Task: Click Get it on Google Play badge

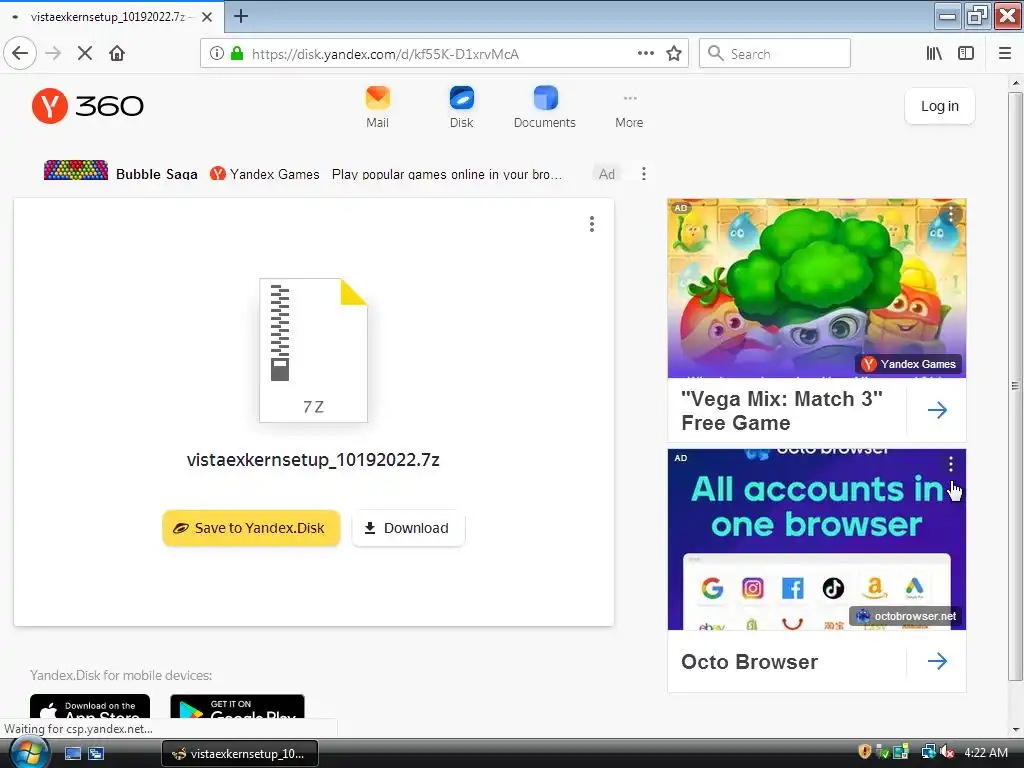Action: point(237,707)
